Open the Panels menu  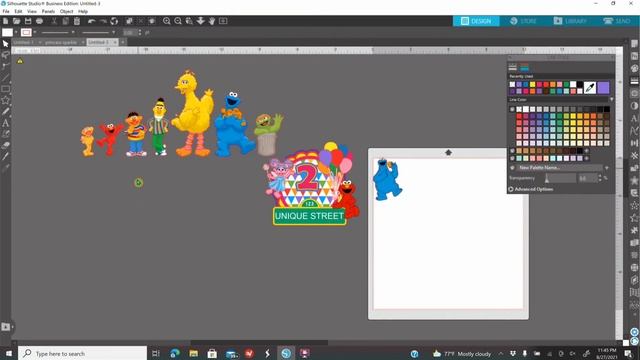tap(48, 11)
